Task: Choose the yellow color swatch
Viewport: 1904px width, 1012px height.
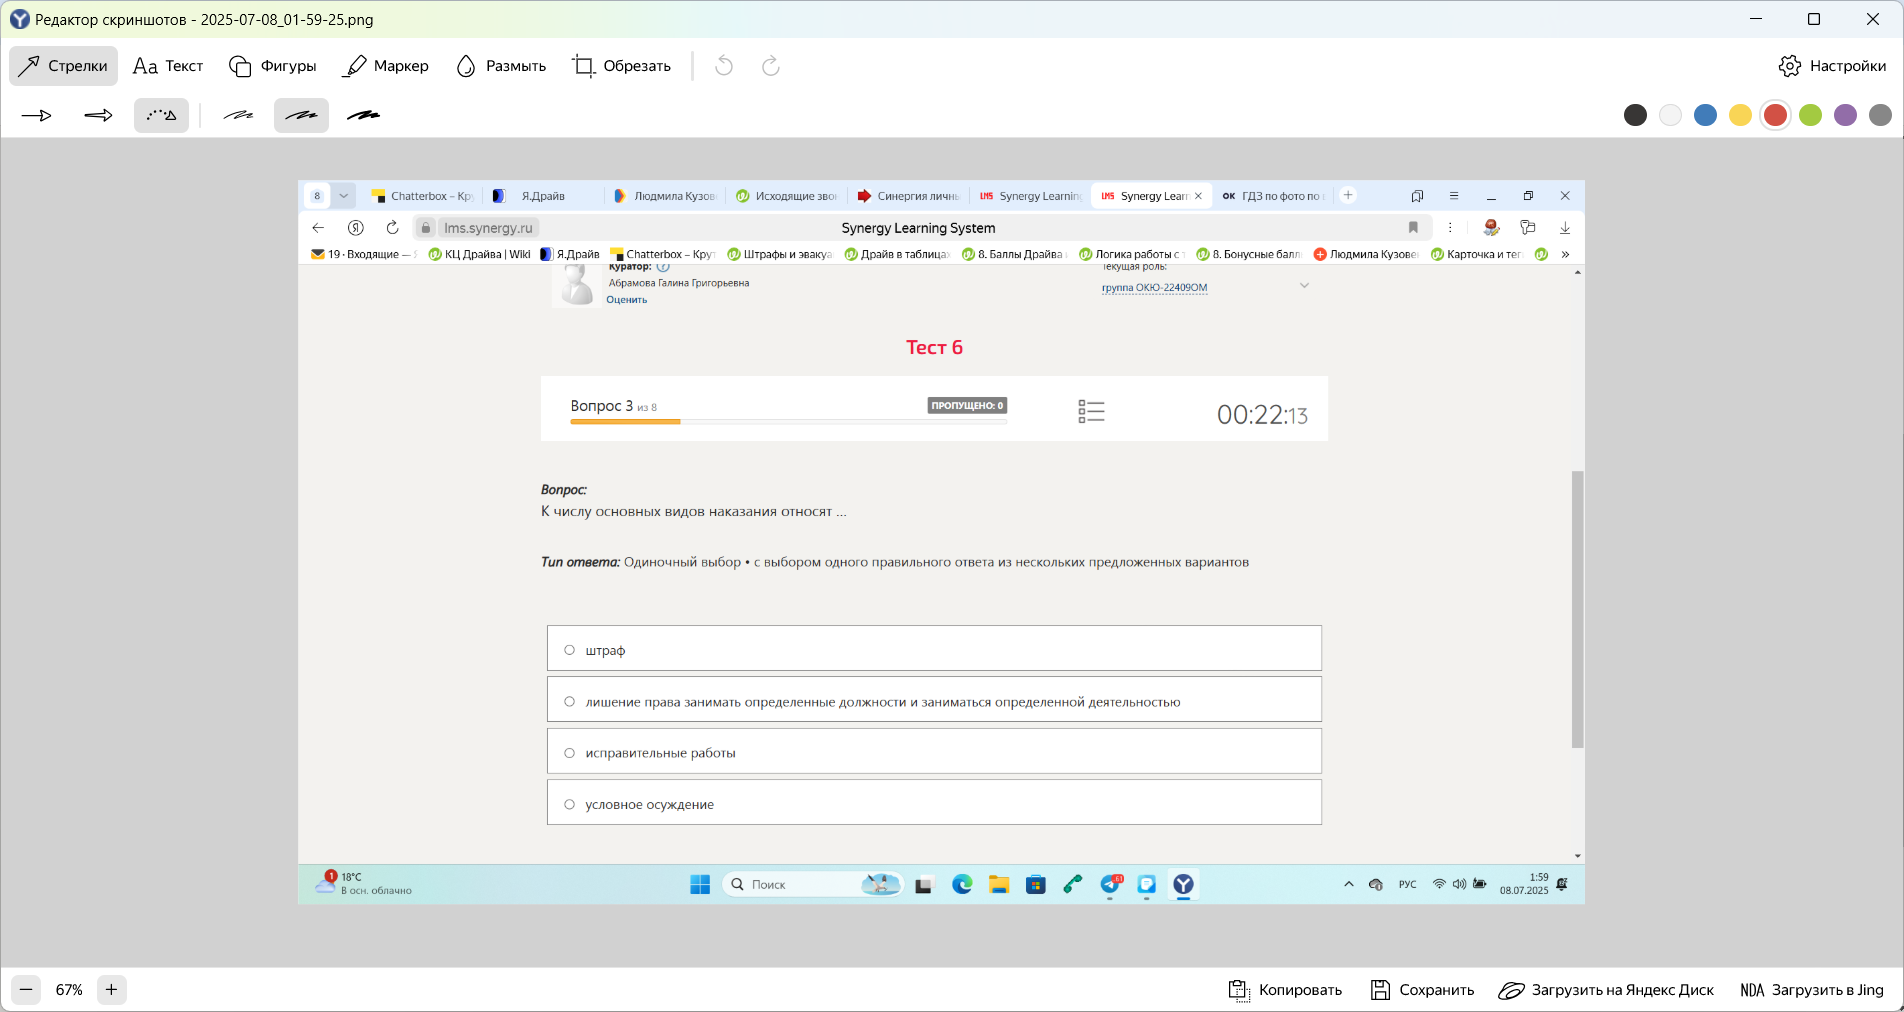Action: tap(1740, 115)
